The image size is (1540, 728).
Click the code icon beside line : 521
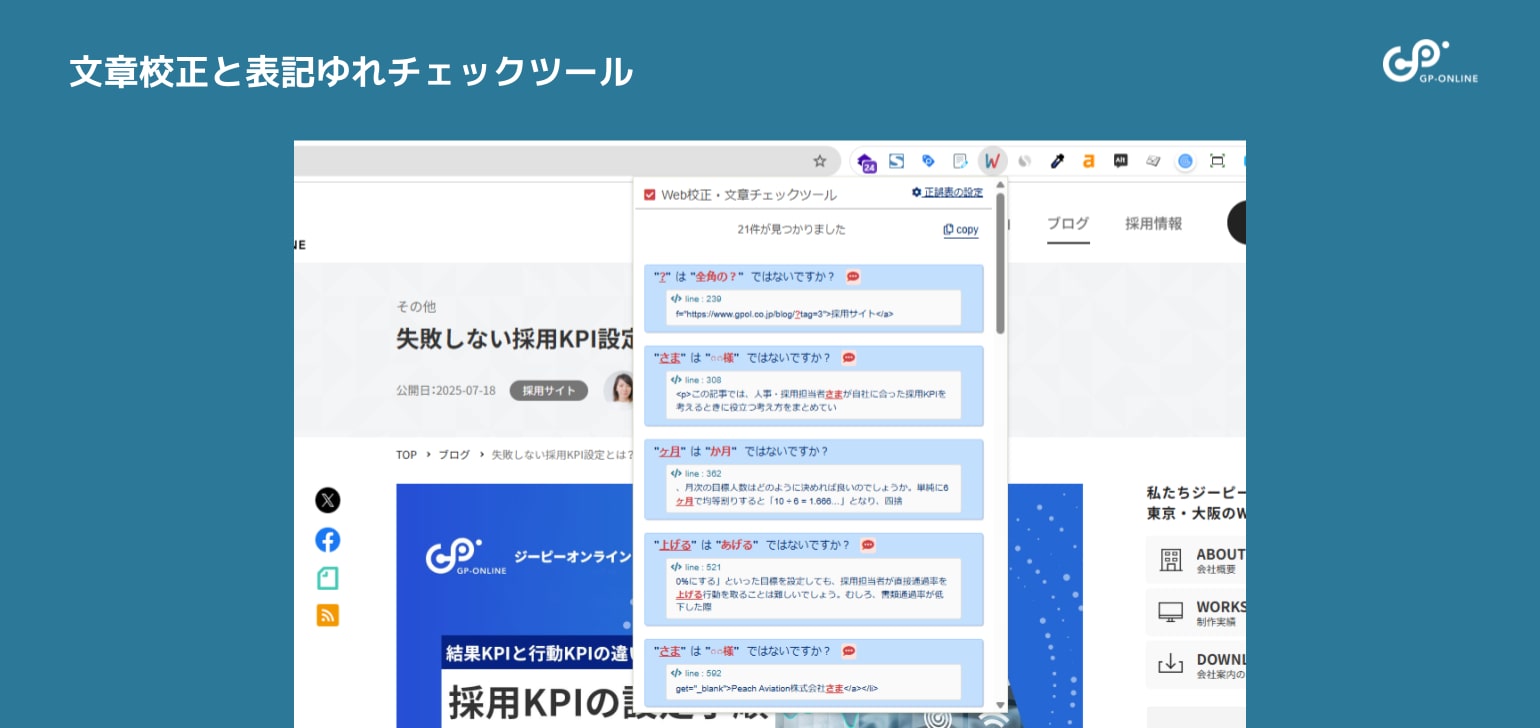coord(676,567)
